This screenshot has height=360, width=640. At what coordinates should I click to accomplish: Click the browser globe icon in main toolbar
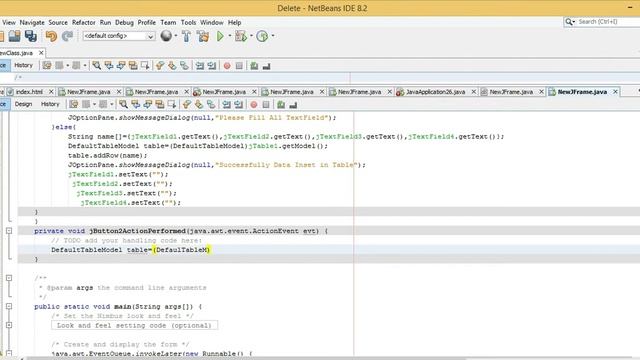point(166,36)
